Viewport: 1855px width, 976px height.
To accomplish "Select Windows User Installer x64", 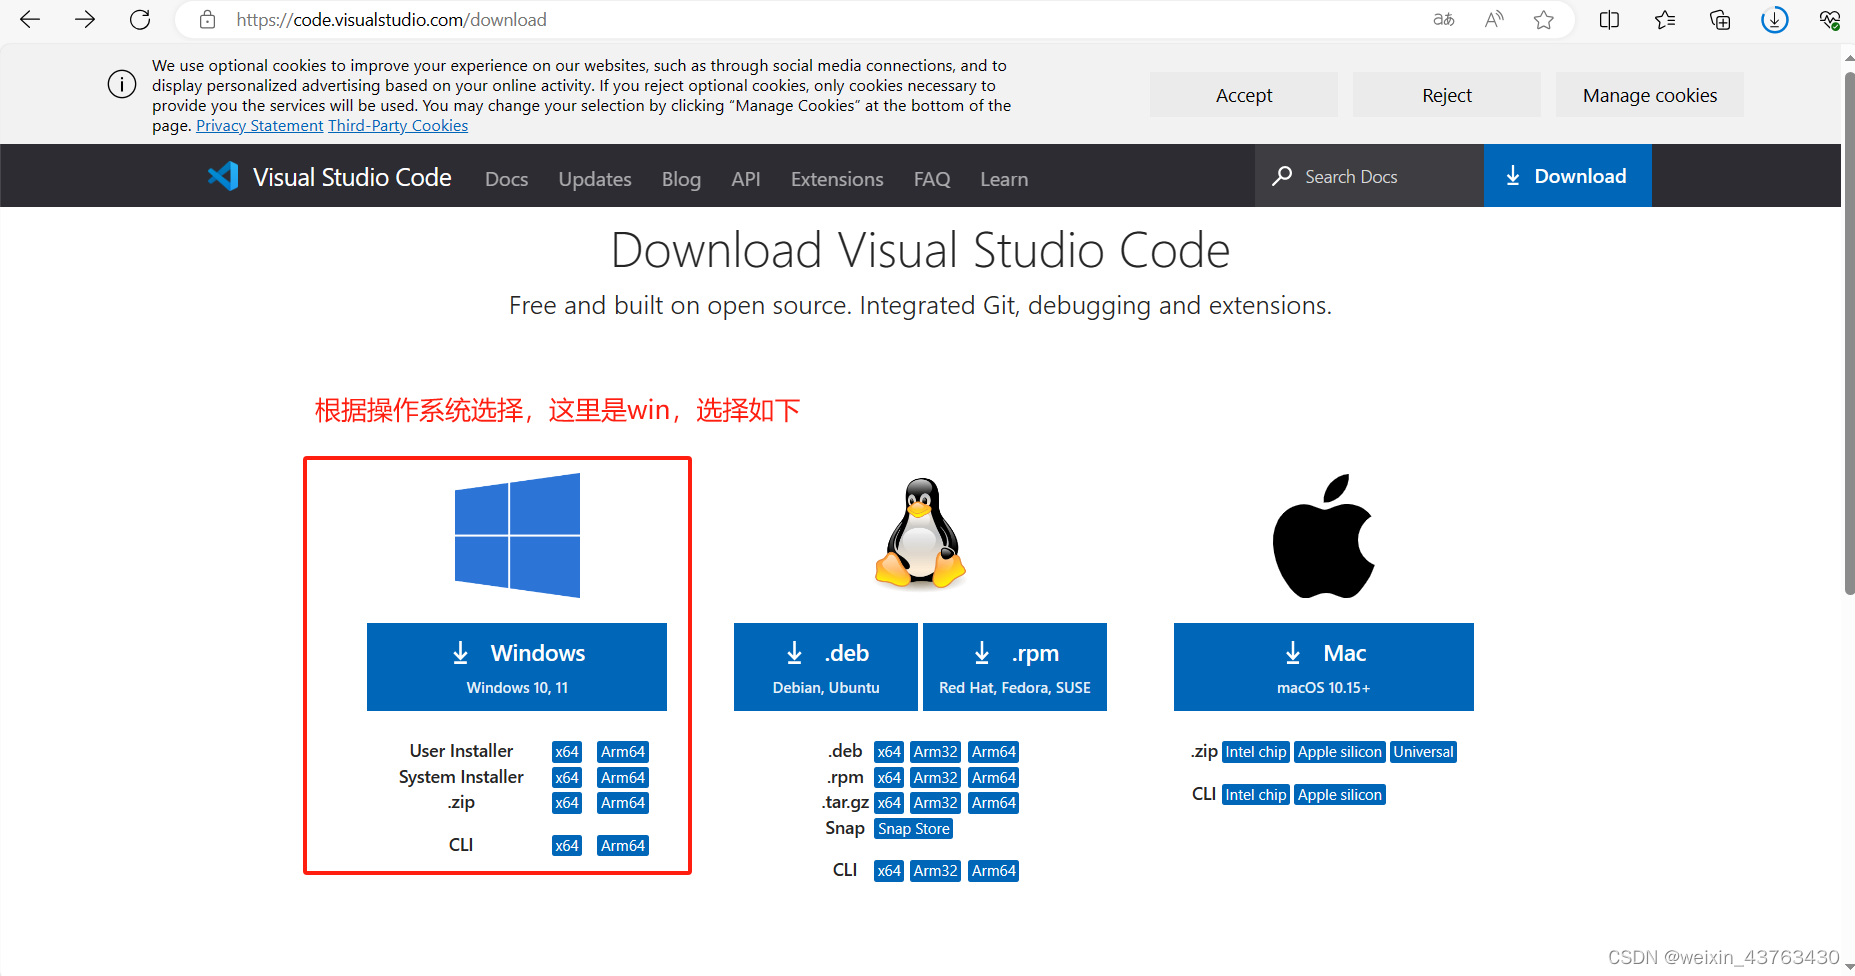I will tap(567, 752).
